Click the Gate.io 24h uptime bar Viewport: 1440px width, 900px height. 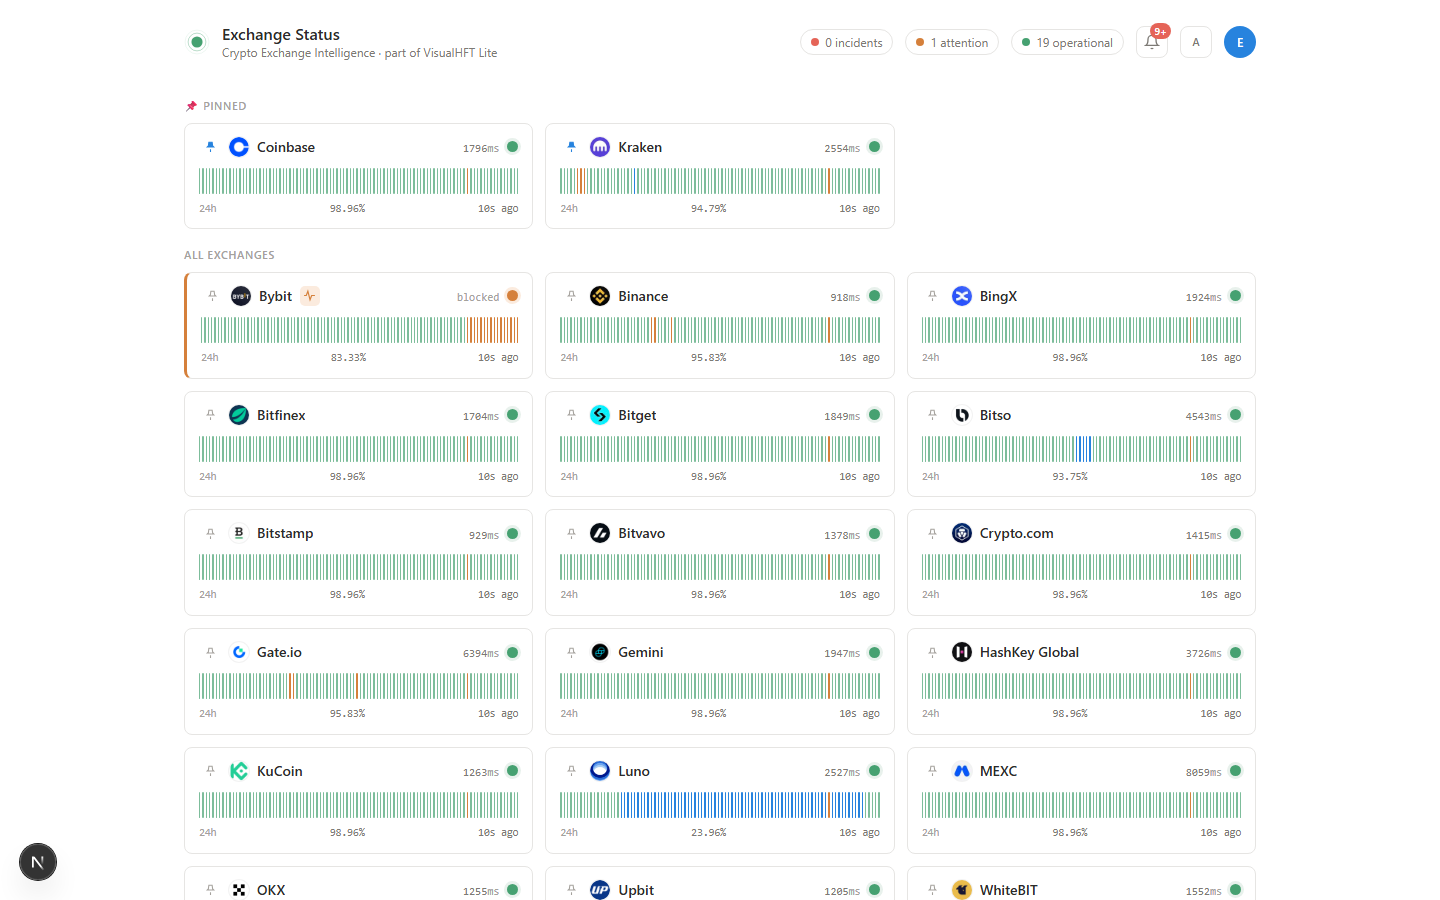click(359, 686)
